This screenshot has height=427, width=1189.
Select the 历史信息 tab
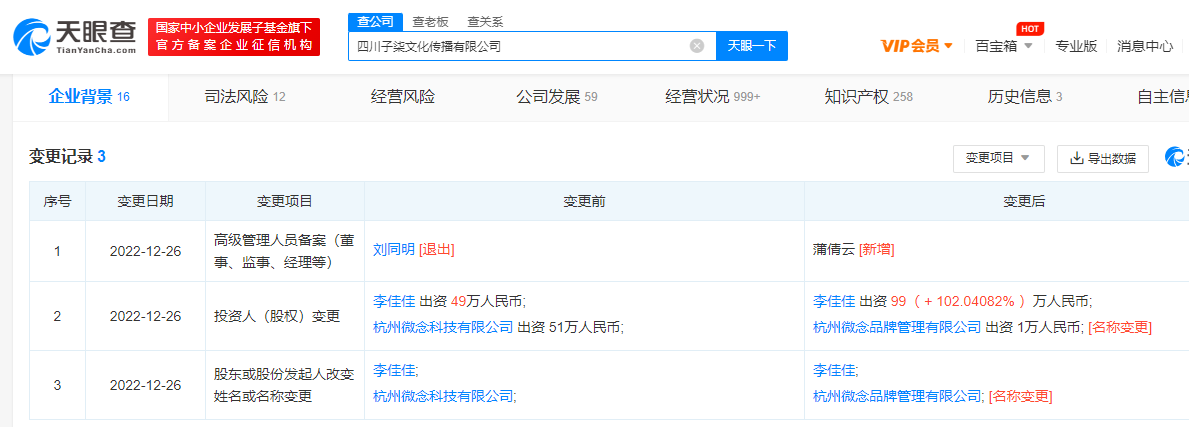pyautogui.click(x=1024, y=97)
